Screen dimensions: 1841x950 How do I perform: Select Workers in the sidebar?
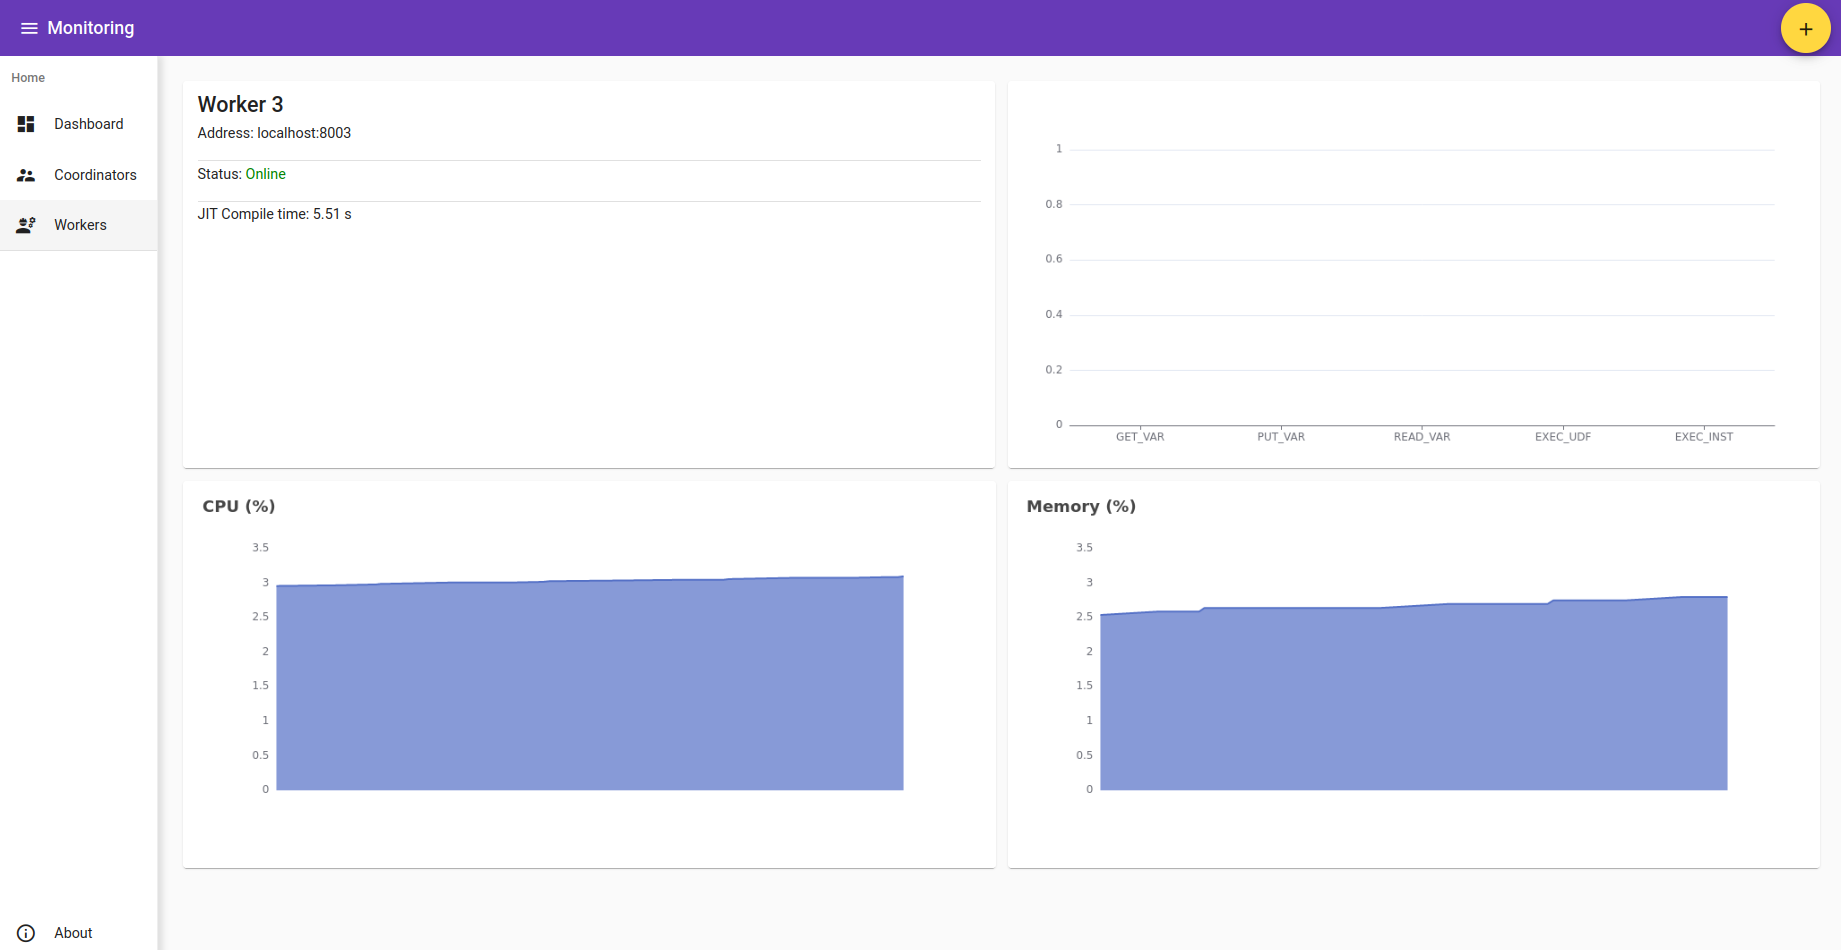click(x=78, y=225)
